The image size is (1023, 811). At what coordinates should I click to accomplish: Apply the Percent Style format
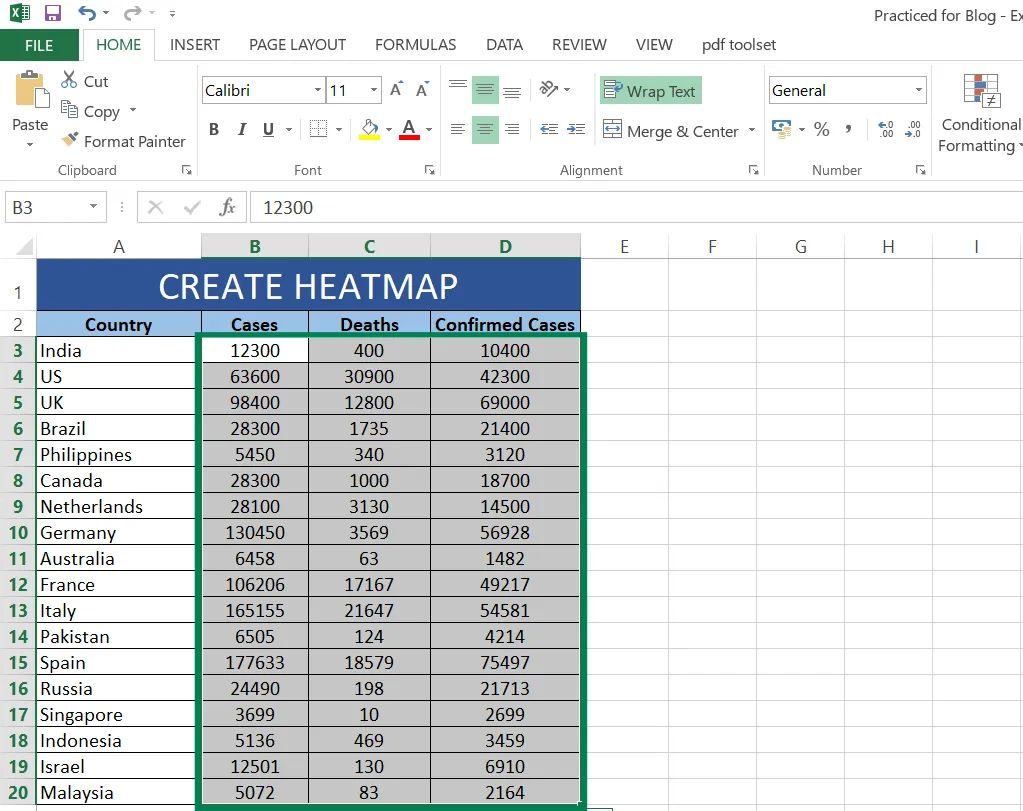point(821,129)
